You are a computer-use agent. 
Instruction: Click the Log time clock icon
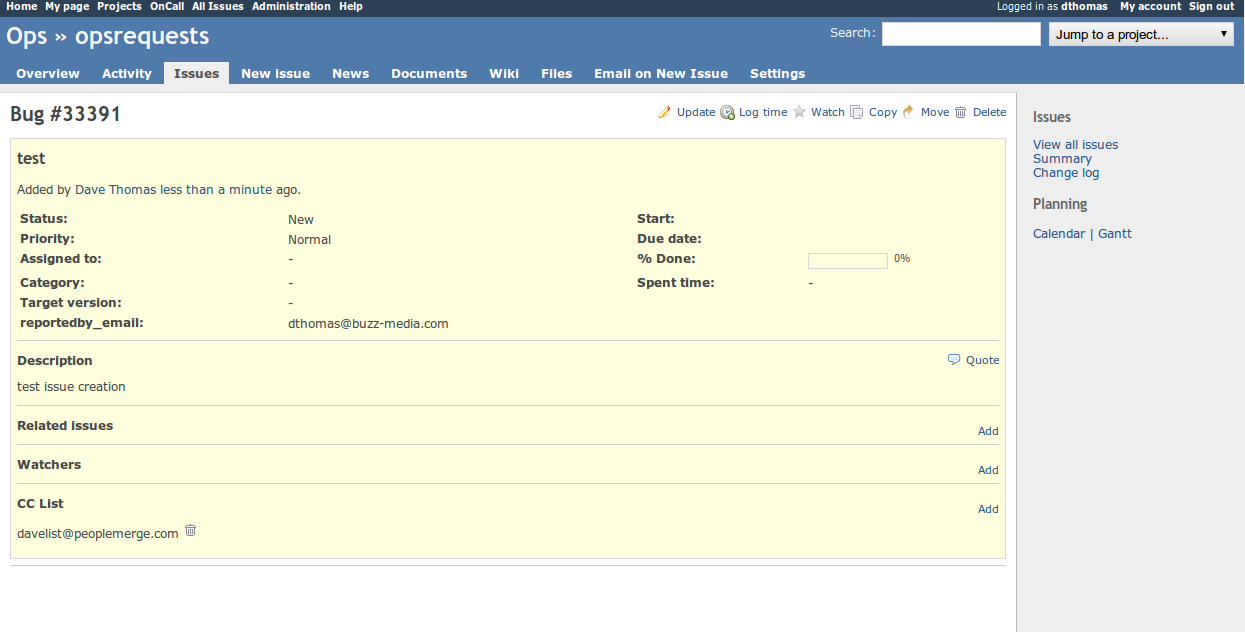[727, 112]
